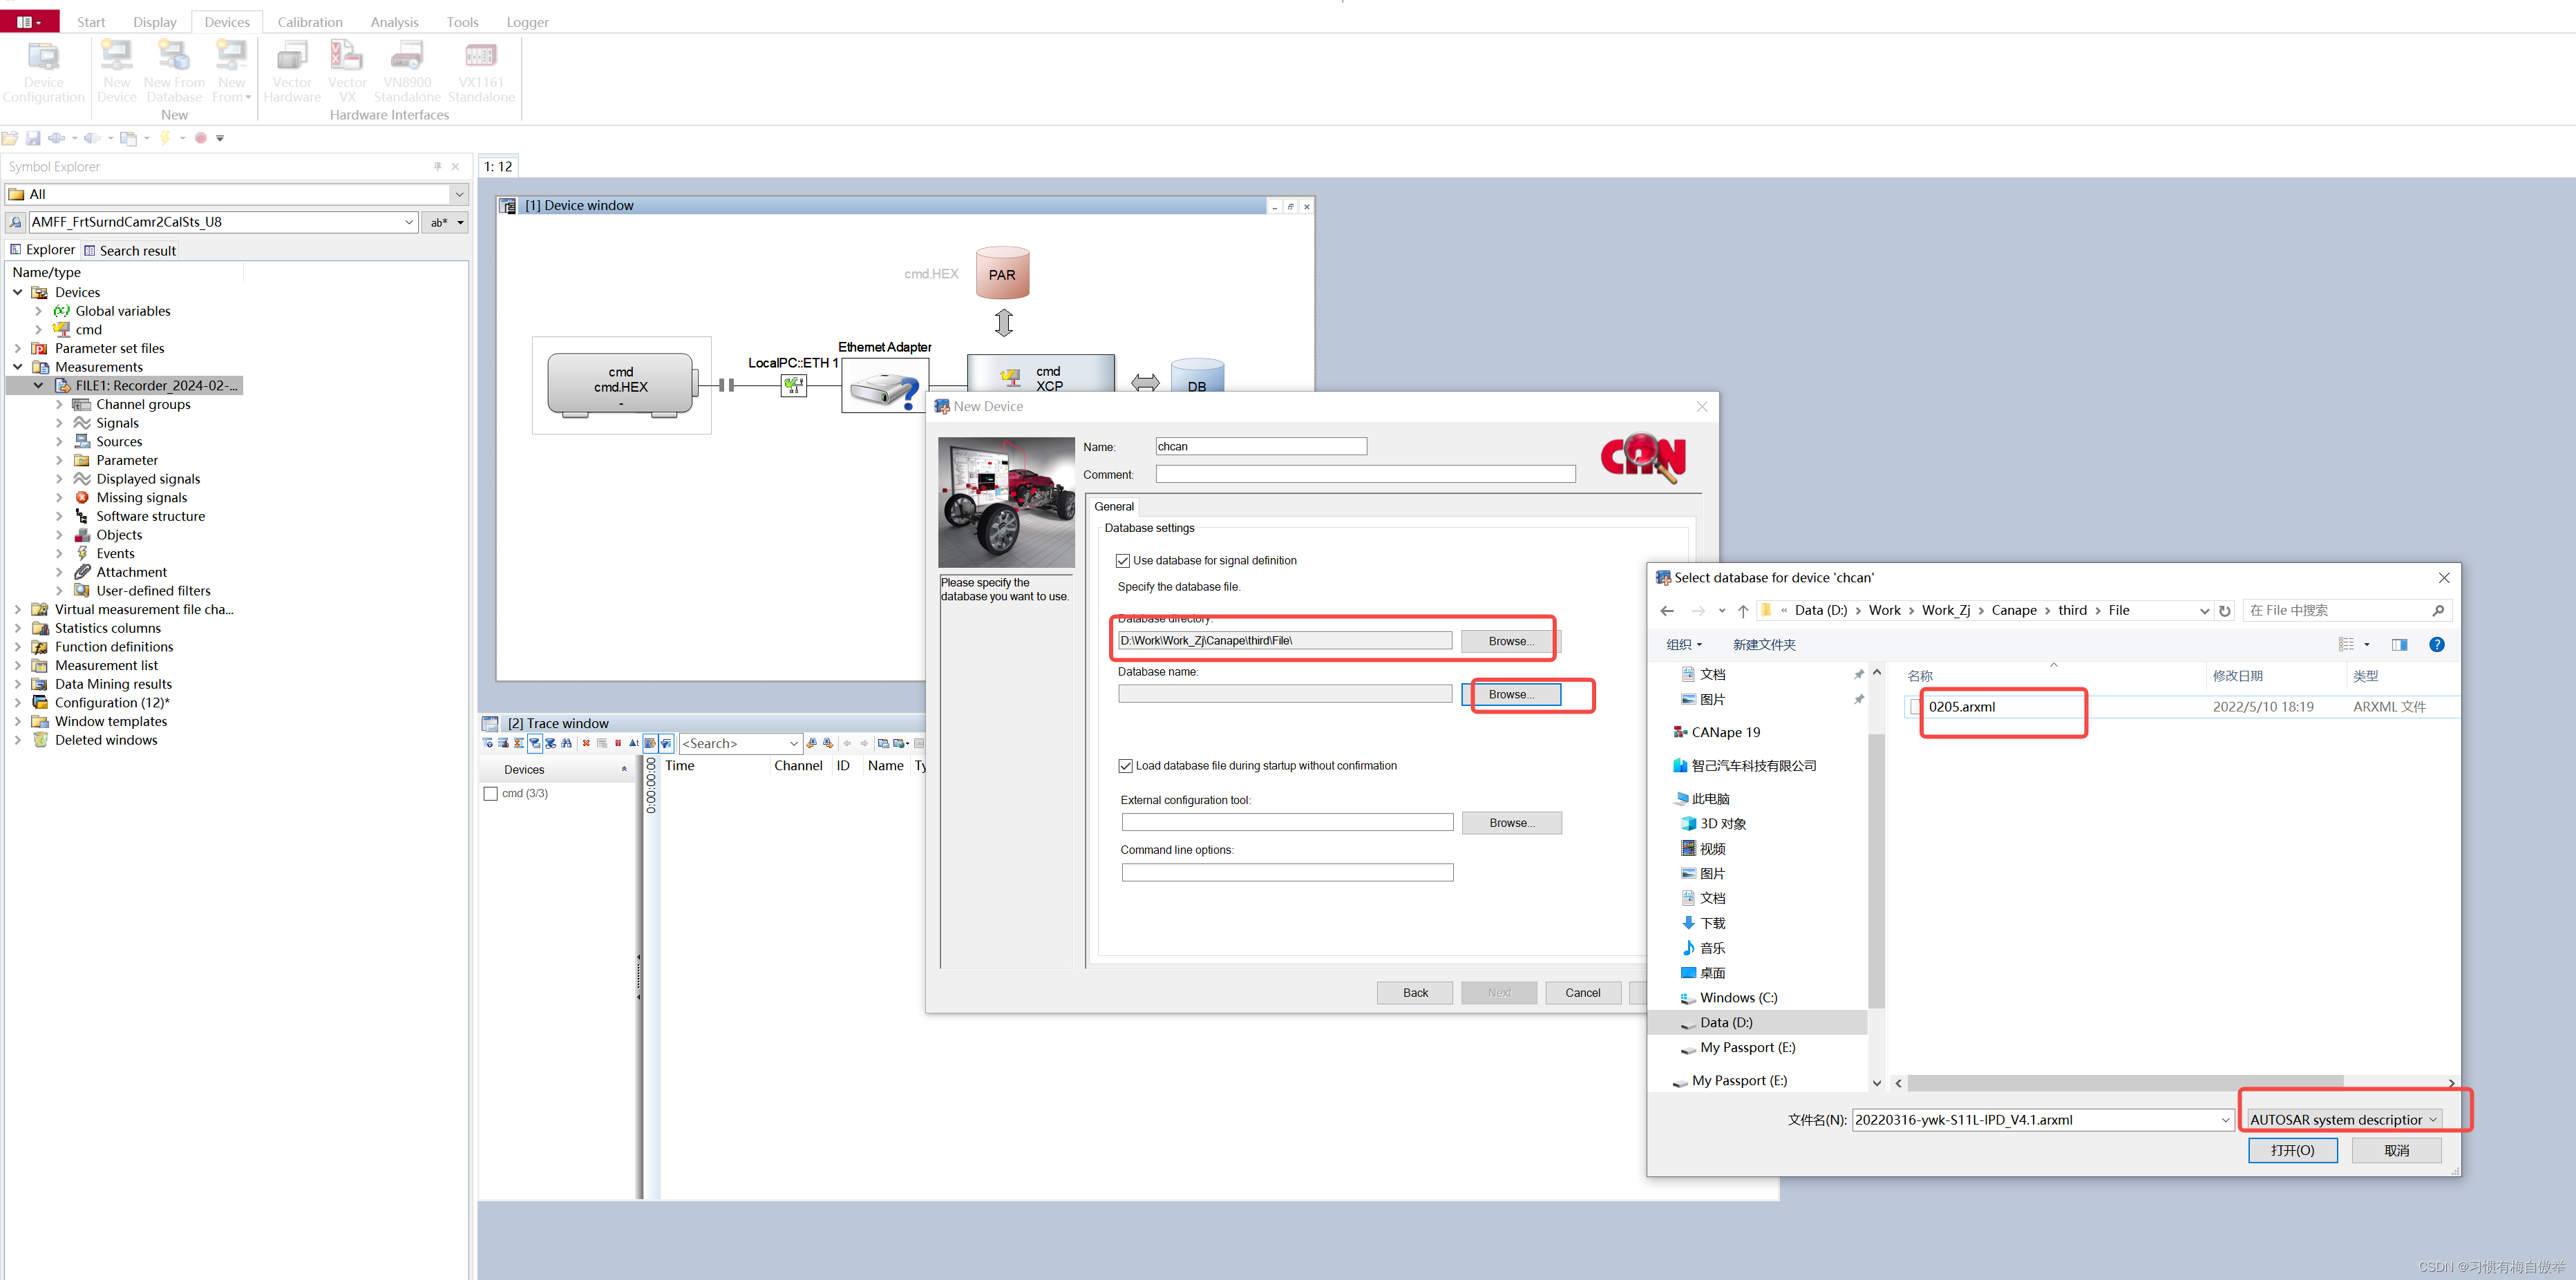Click the help question mark icon
This screenshot has width=2576, height=1280.
pos(2437,645)
